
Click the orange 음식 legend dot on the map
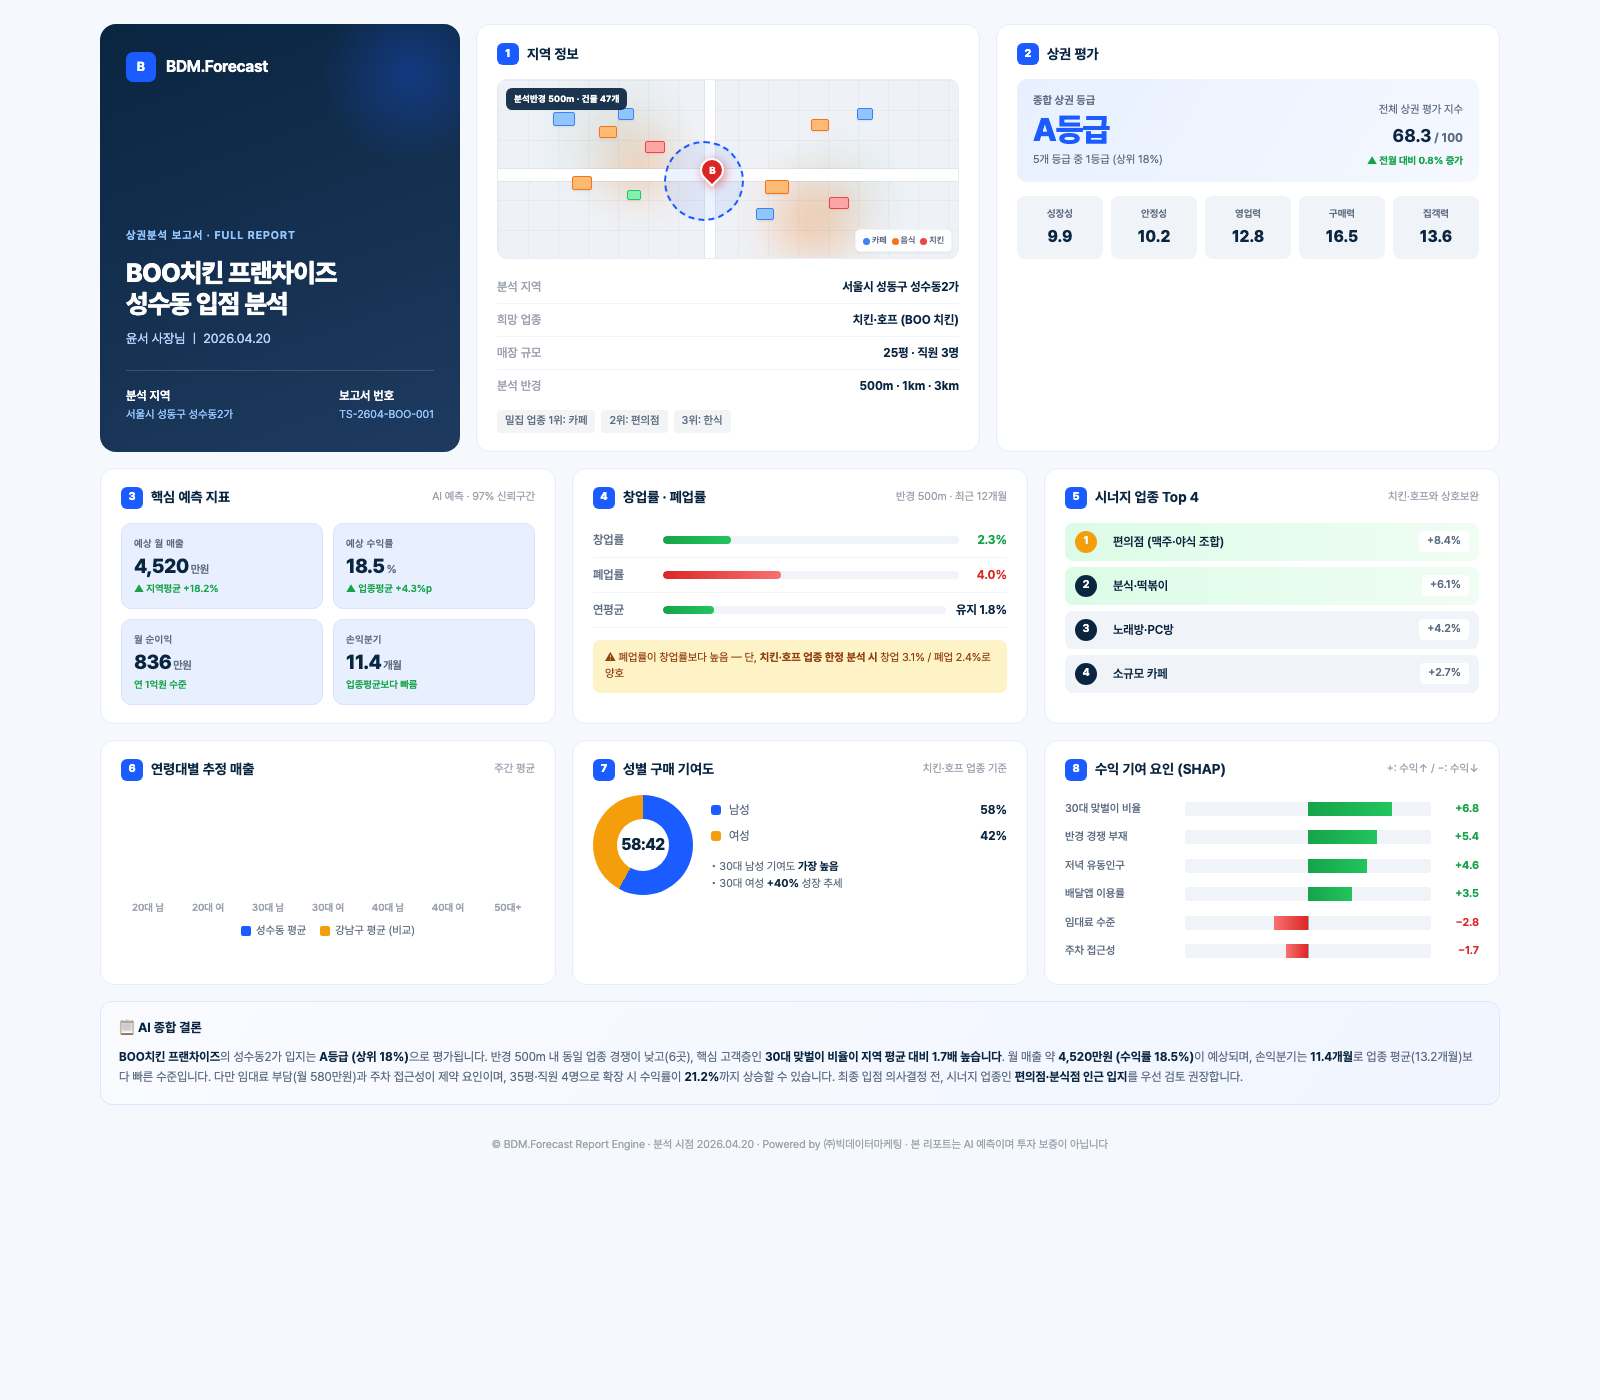point(896,241)
